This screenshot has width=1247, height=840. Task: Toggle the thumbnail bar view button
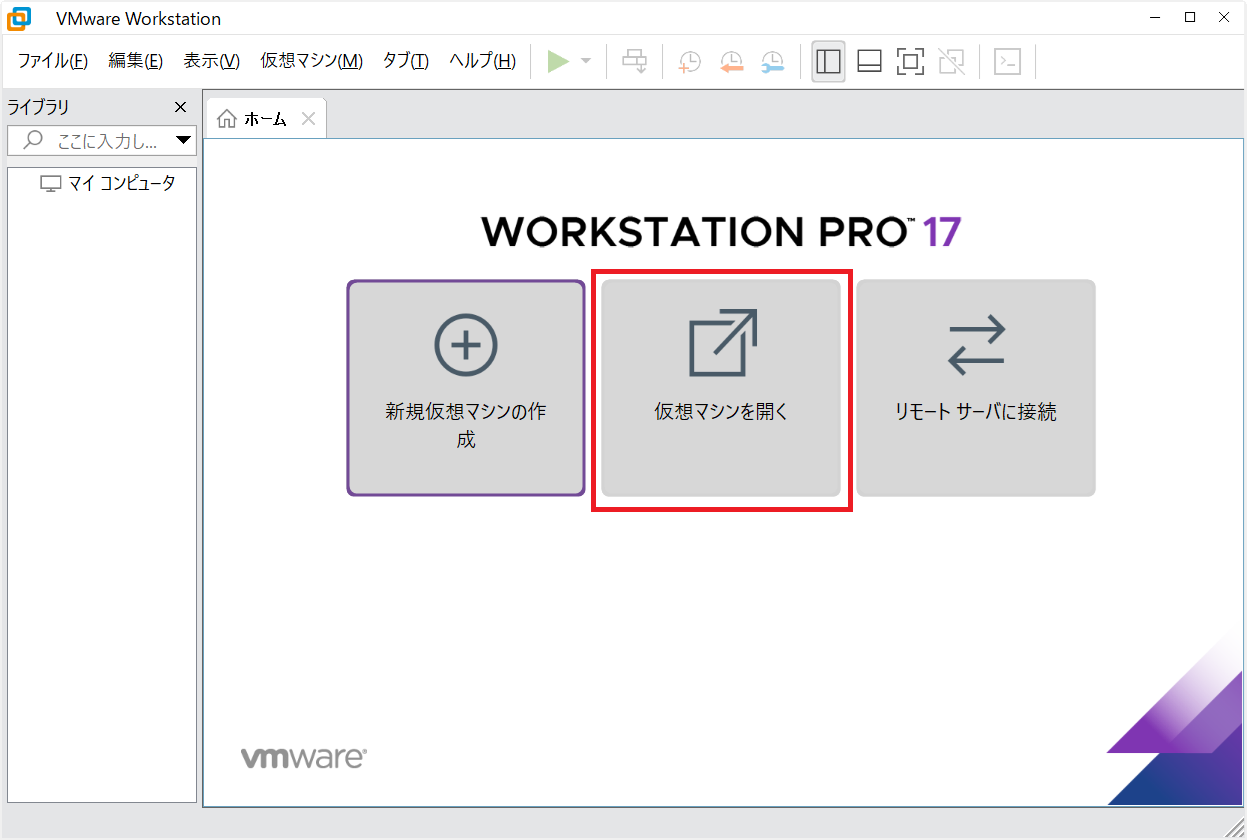point(869,62)
